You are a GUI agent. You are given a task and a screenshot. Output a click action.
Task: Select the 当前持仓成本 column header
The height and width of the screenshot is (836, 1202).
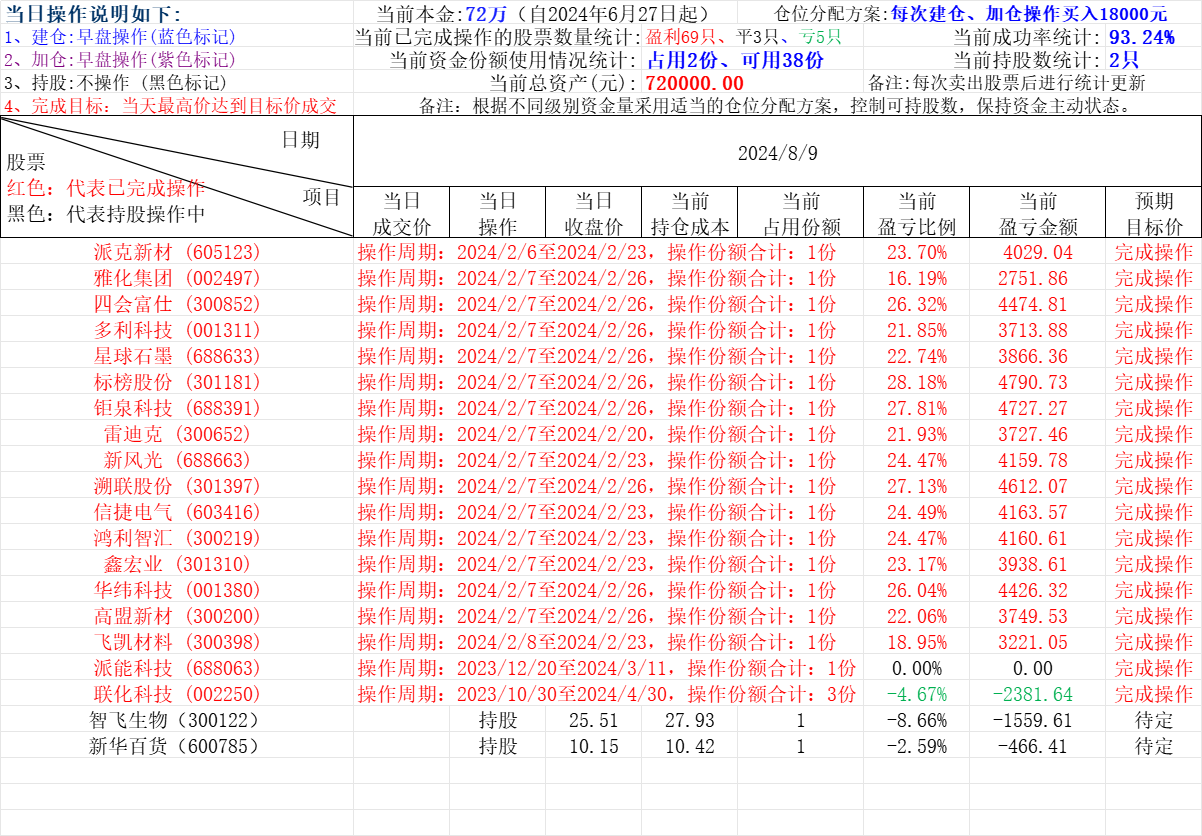pos(689,214)
